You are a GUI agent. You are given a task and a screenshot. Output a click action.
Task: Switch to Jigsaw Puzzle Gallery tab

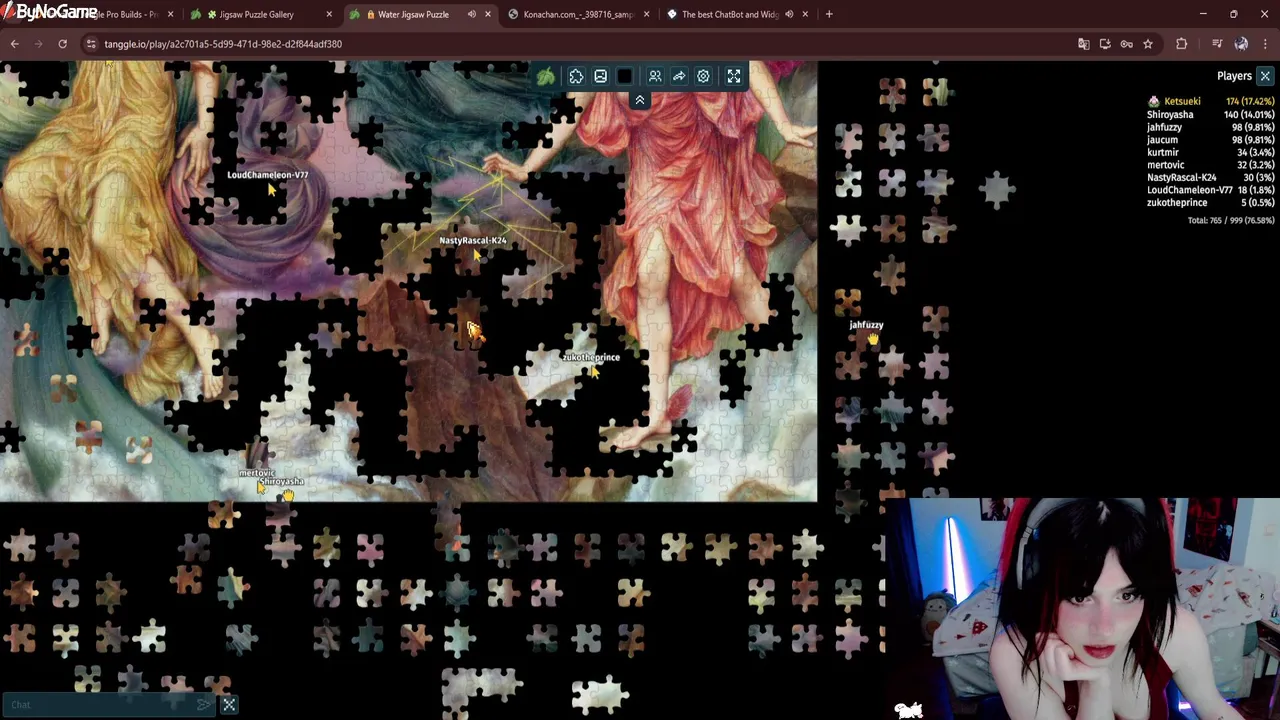tap(255, 14)
